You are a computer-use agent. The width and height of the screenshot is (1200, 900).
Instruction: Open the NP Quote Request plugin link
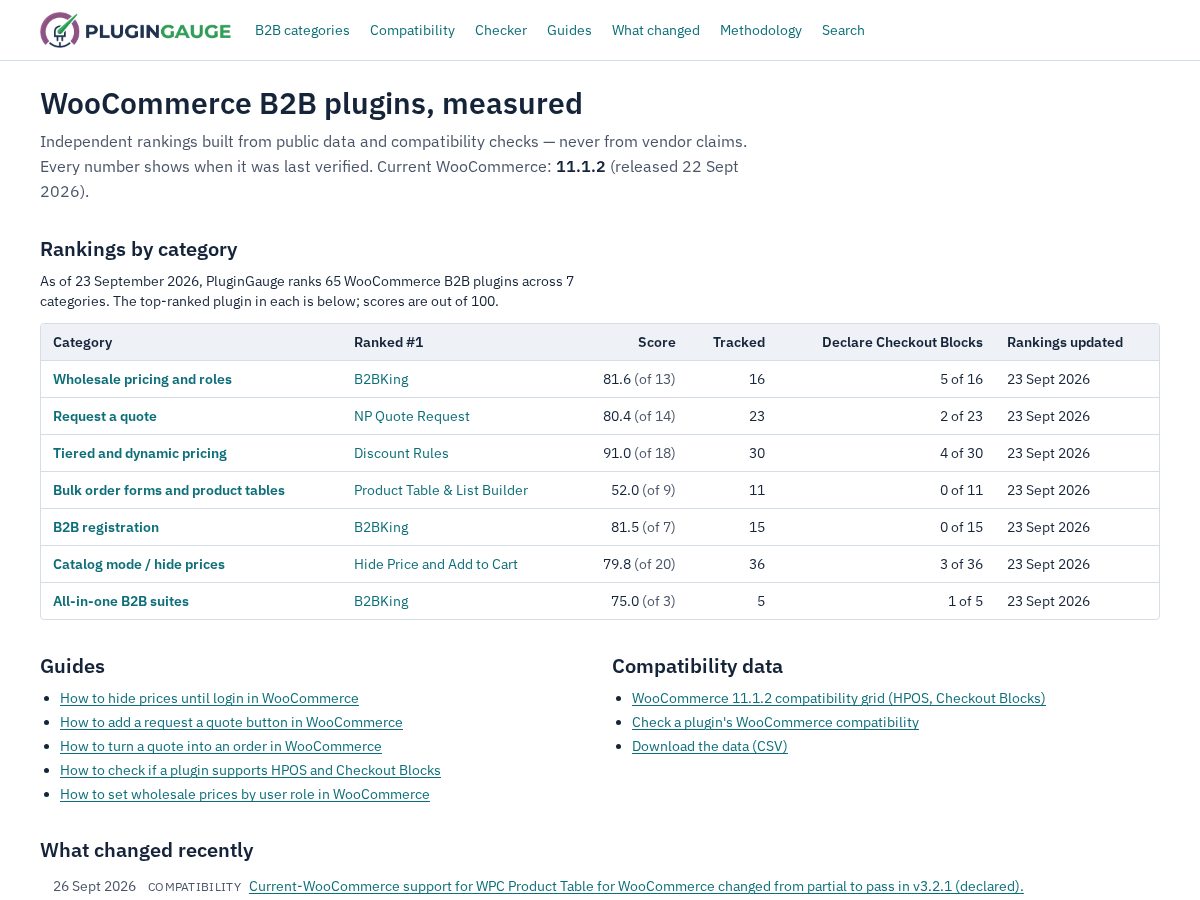tap(412, 416)
